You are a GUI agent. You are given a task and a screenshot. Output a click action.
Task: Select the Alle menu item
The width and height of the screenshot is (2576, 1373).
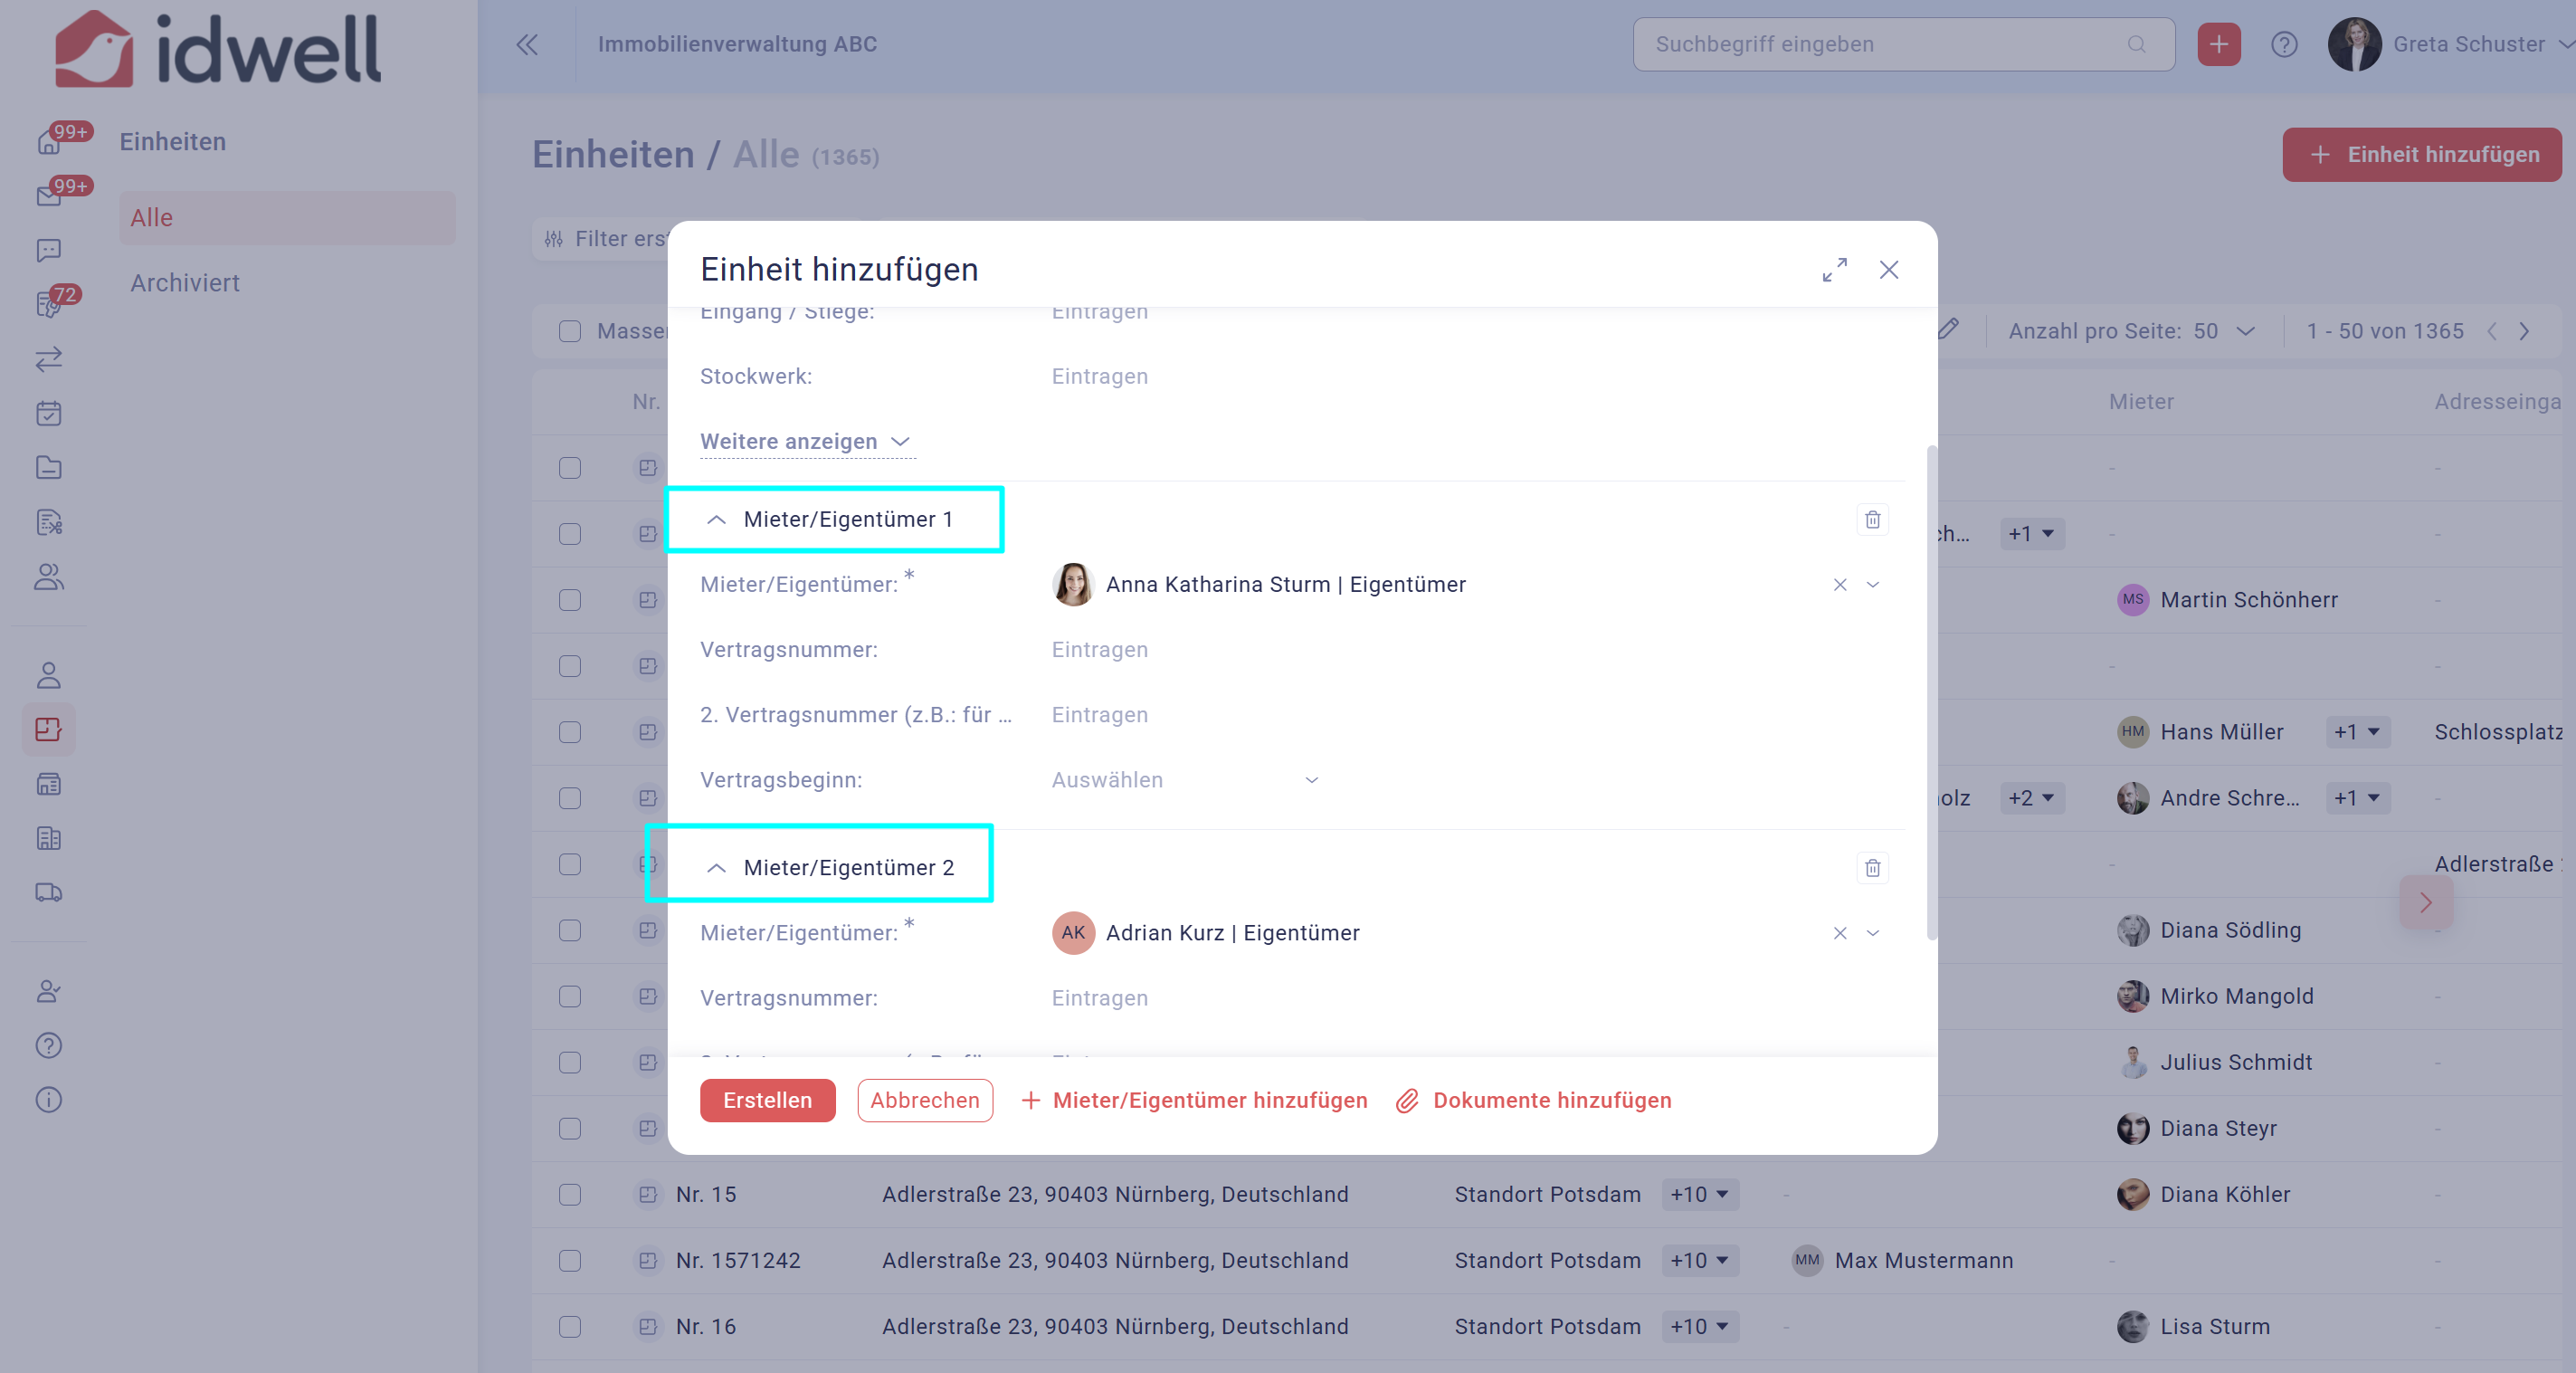(152, 218)
